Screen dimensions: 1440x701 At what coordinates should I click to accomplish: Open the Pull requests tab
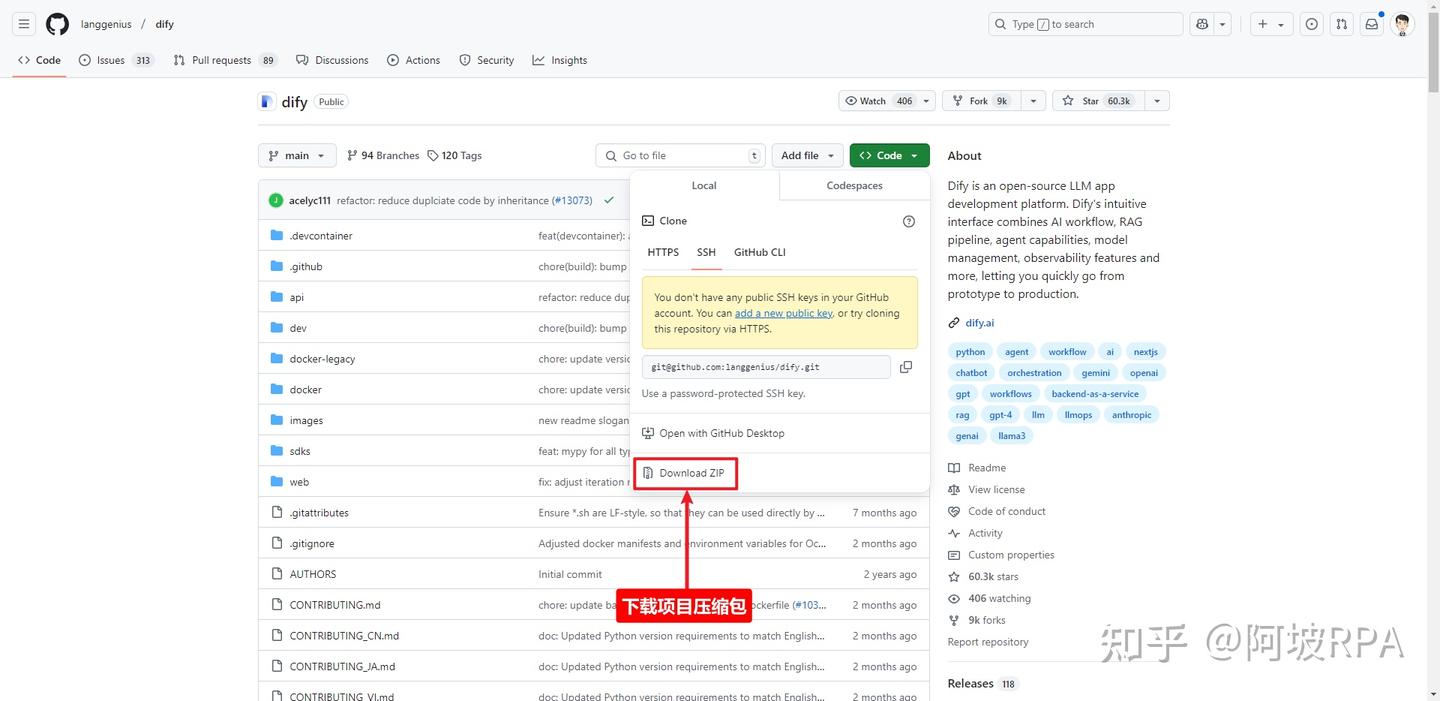pyautogui.click(x=225, y=60)
